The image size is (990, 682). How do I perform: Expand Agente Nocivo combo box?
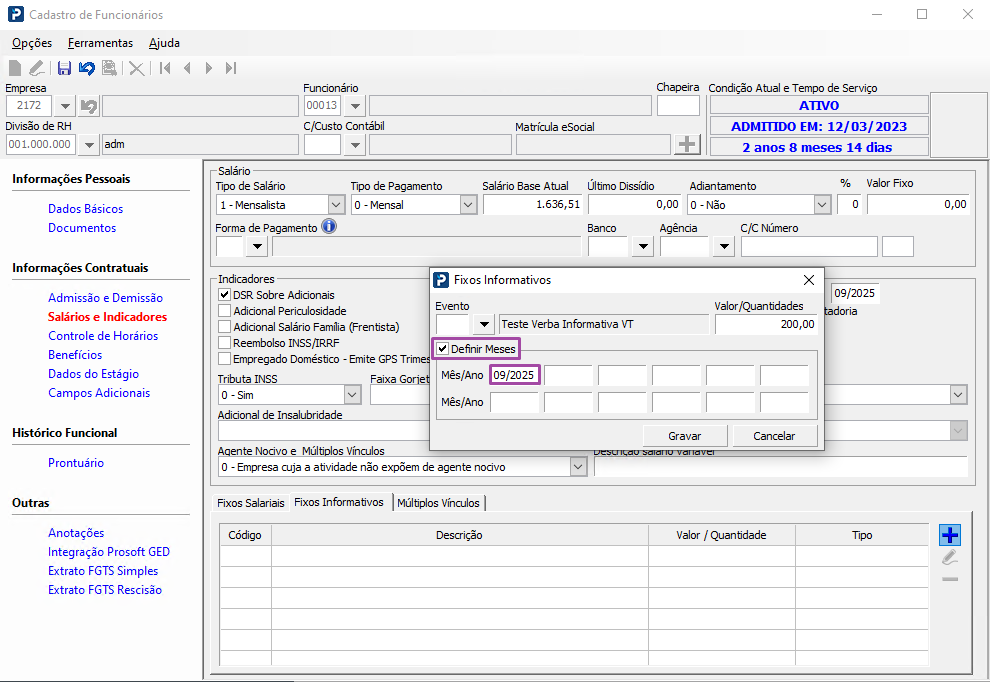coord(578,467)
